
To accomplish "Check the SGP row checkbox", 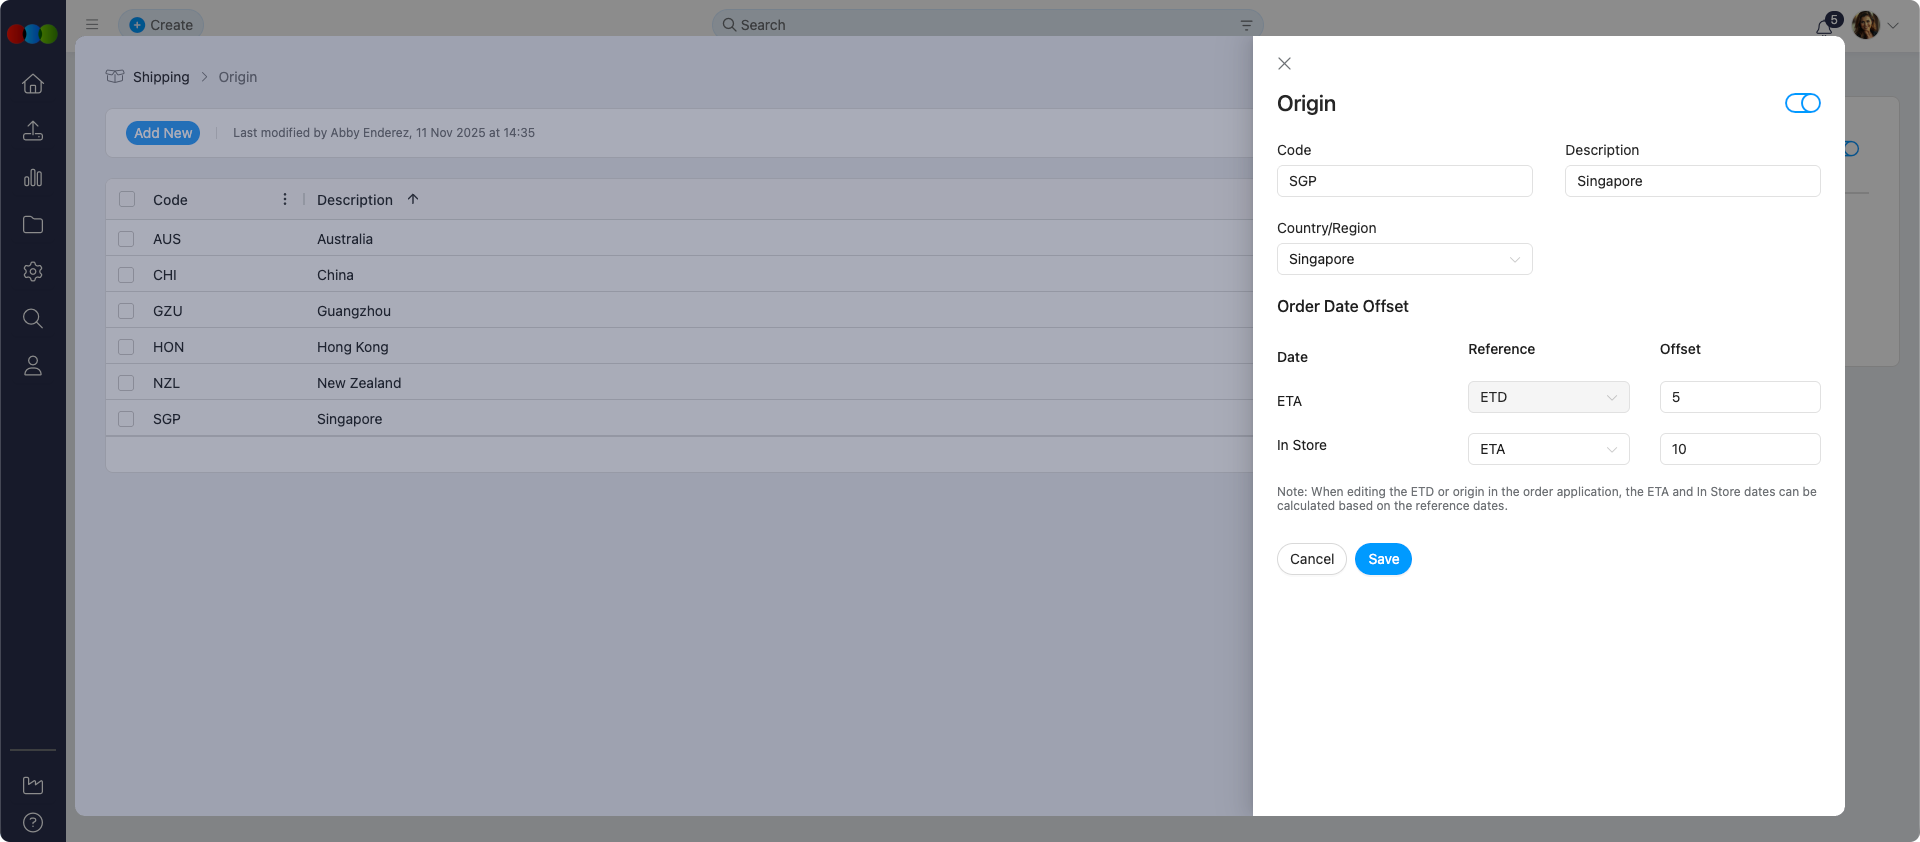I will (x=126, y=419).
